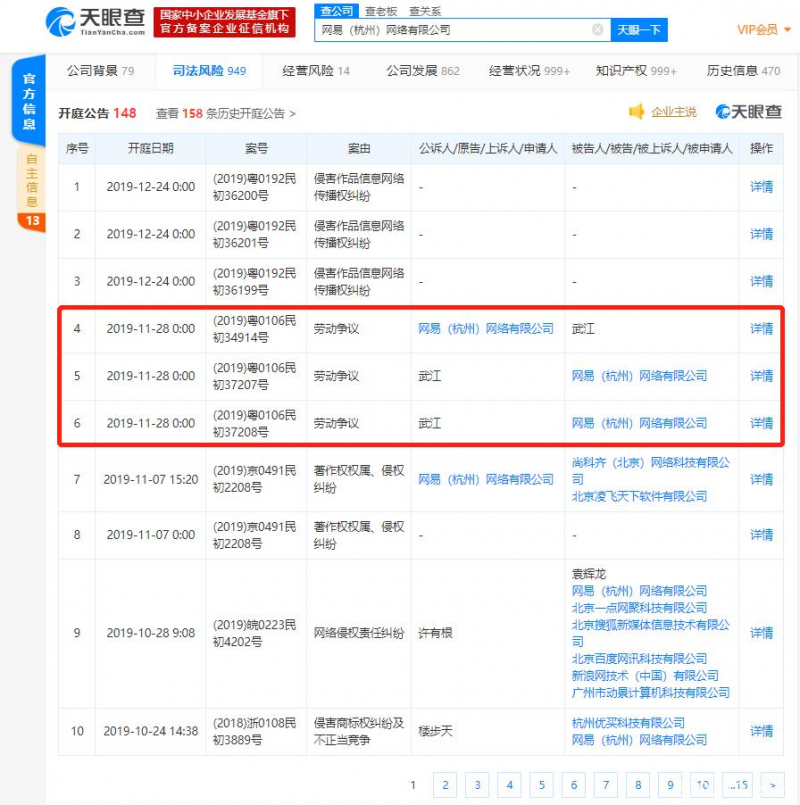
Task: Open the 经营风险 14 tab
Action: point(316,71)
